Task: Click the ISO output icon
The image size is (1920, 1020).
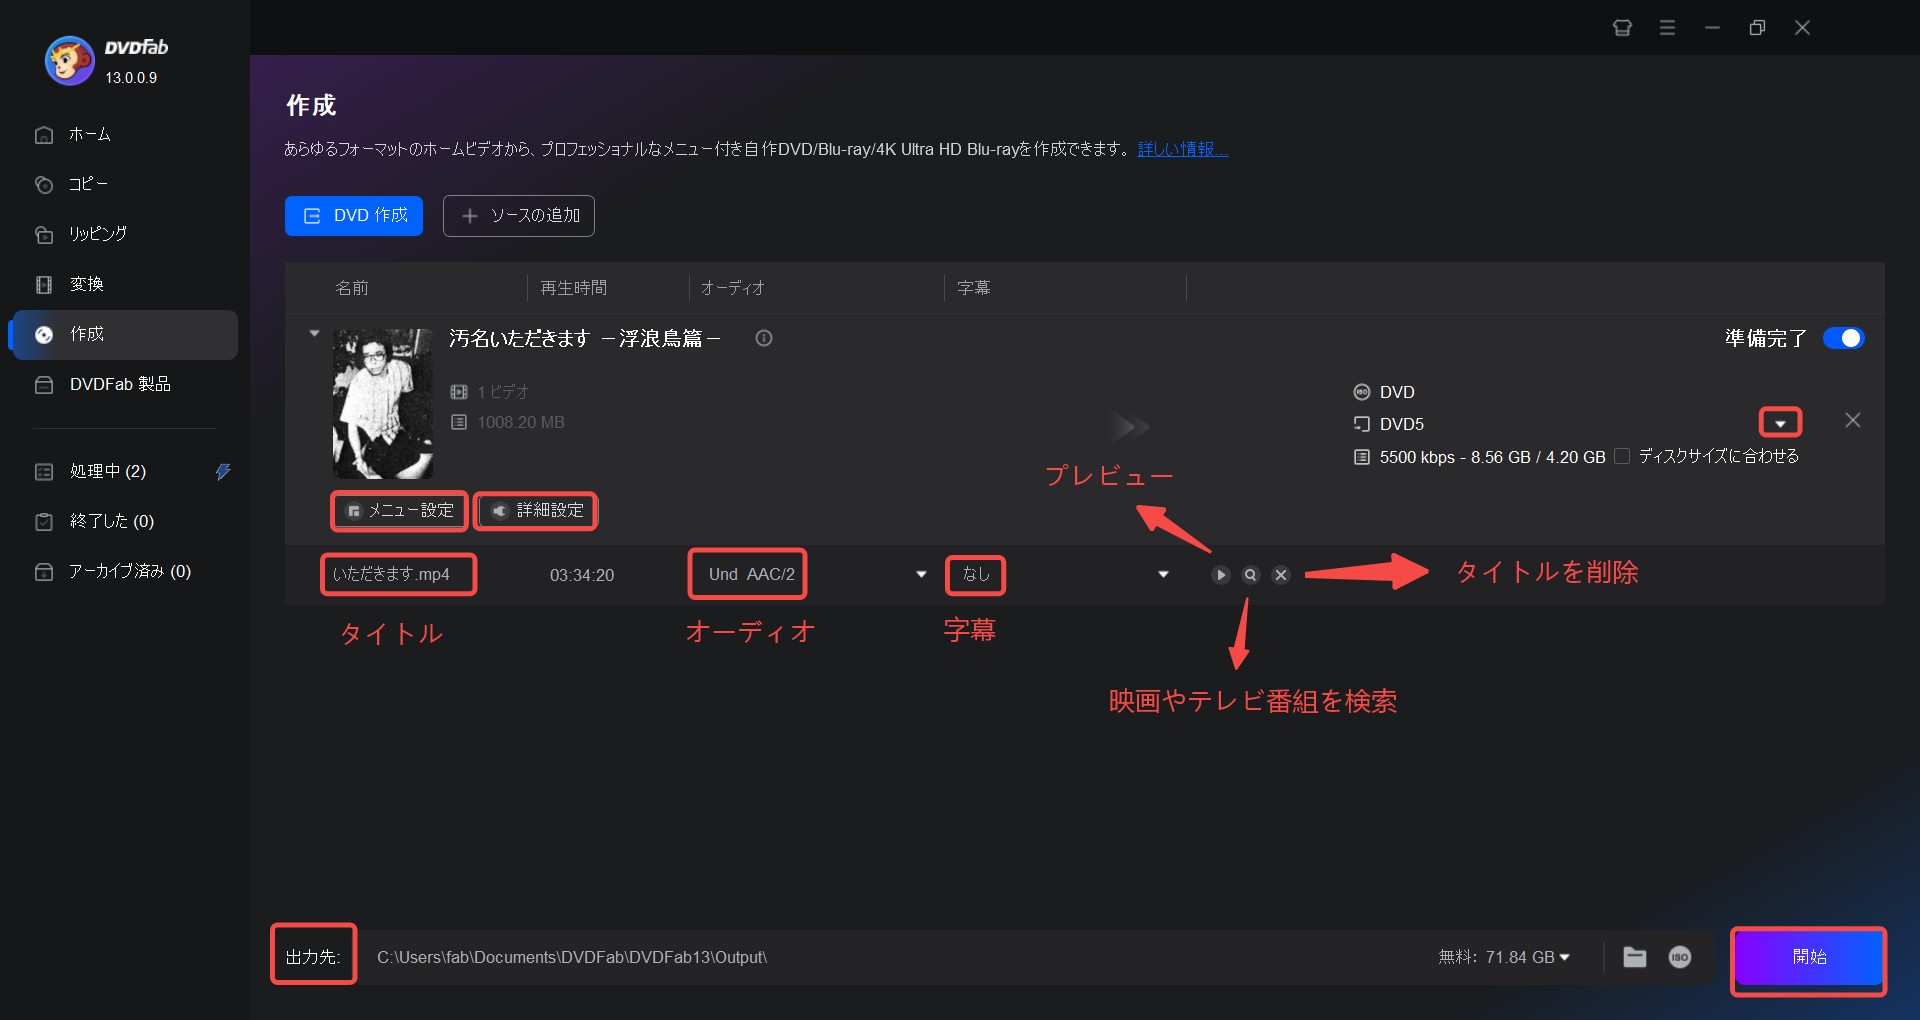Action: [1680, 957]
